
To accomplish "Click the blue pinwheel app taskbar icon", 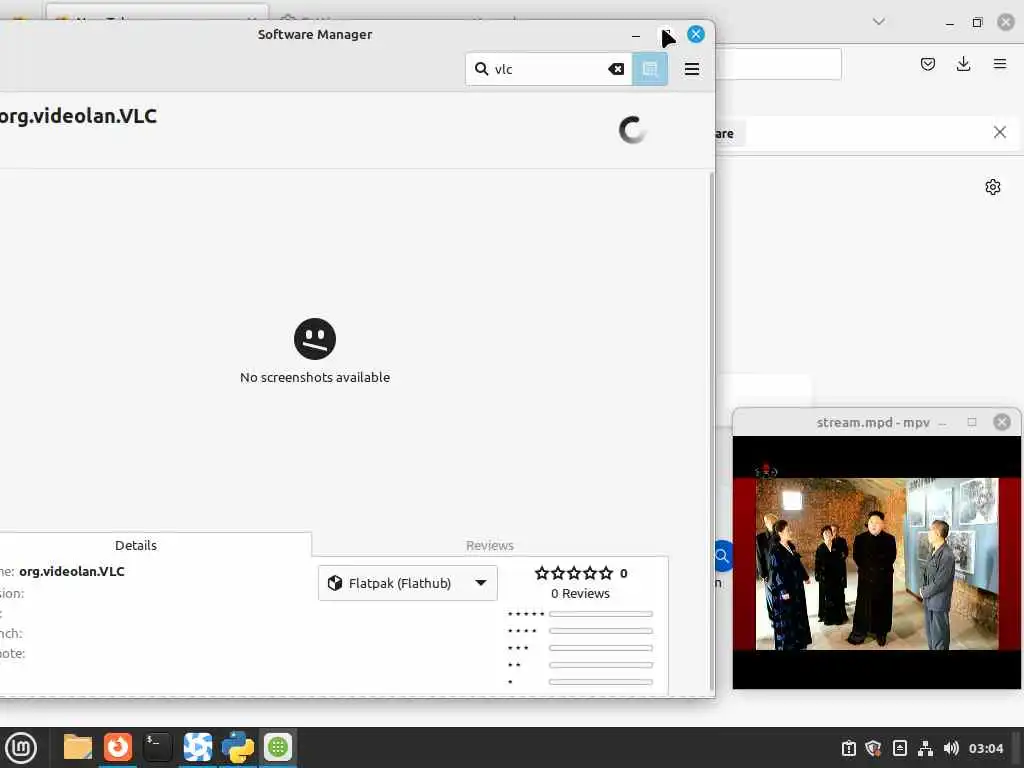I will click(x=198, y=747).
